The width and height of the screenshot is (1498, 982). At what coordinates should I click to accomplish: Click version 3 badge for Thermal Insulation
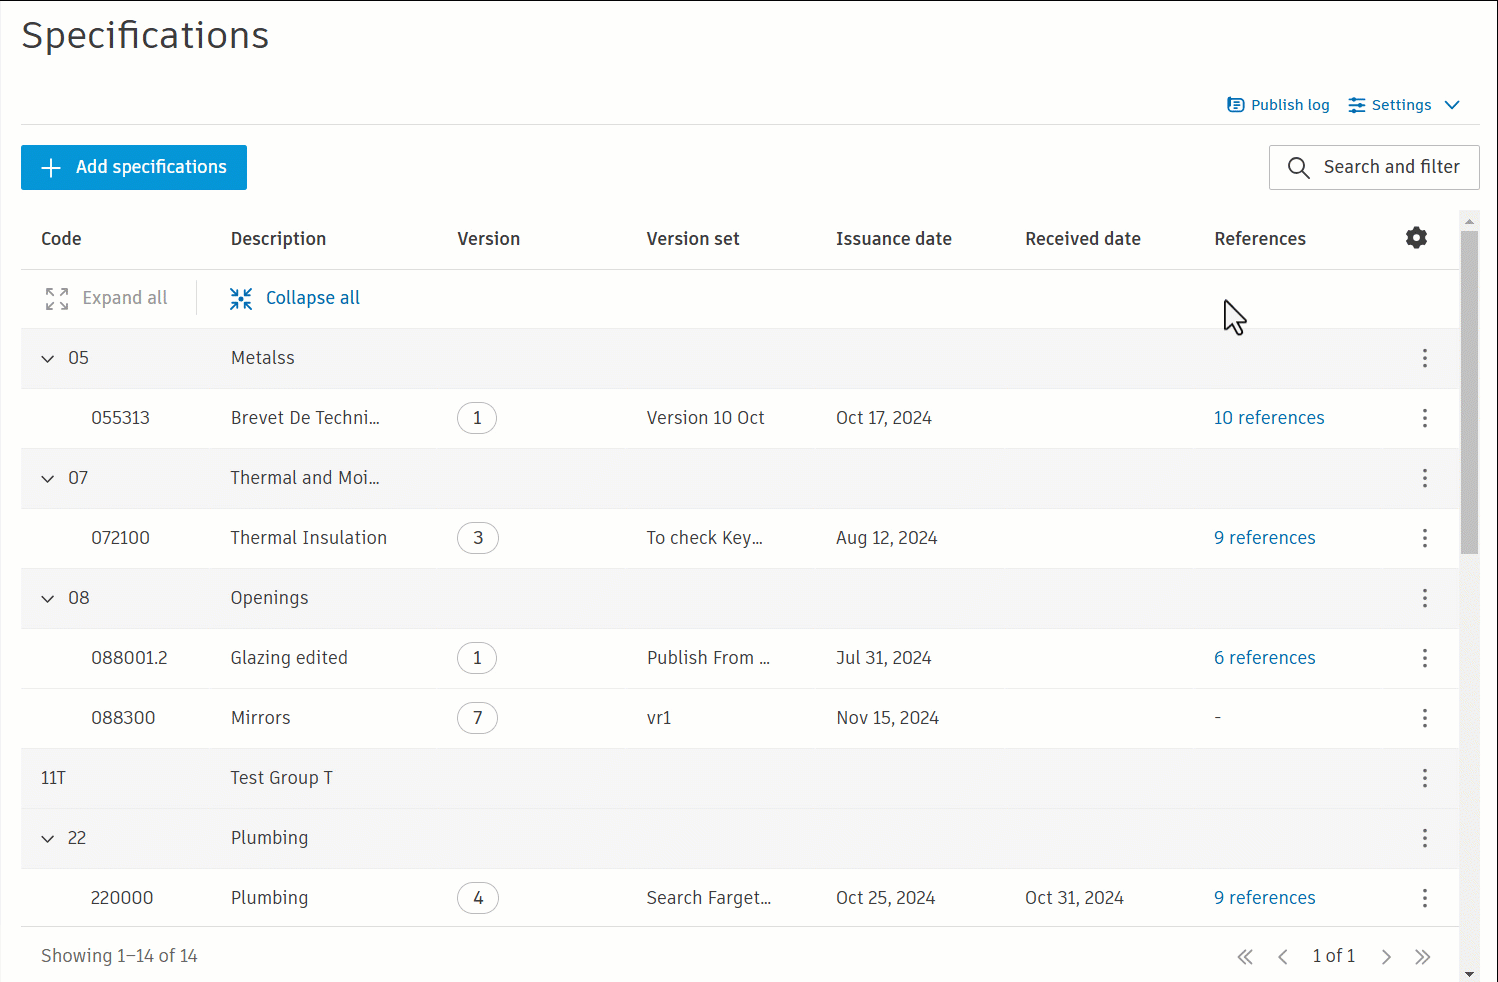tap(478, 538)
